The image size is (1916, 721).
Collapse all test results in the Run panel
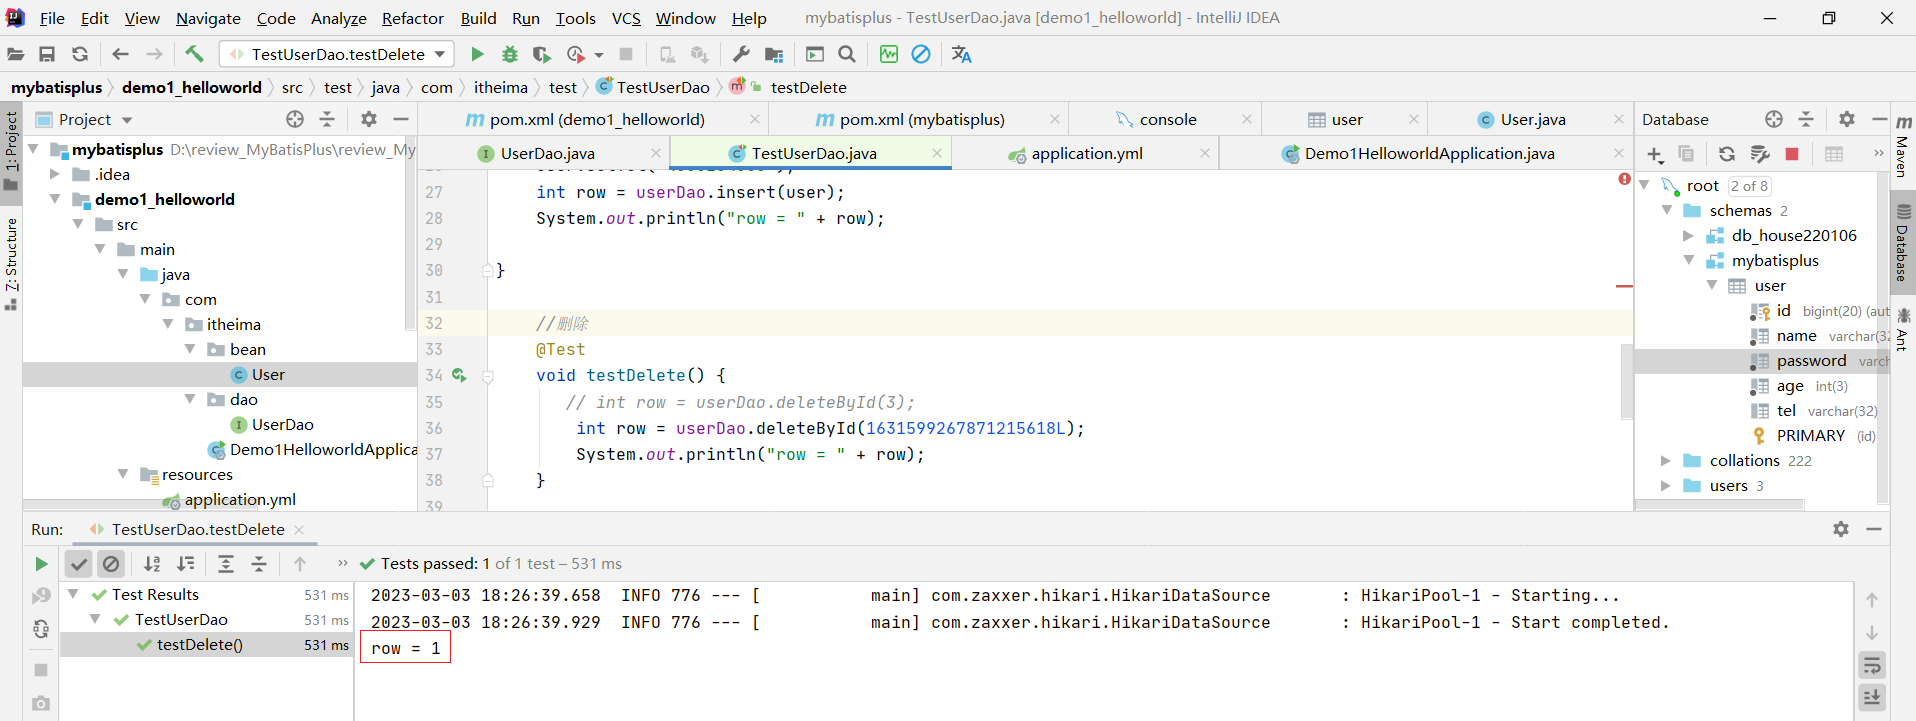(259, 564)
